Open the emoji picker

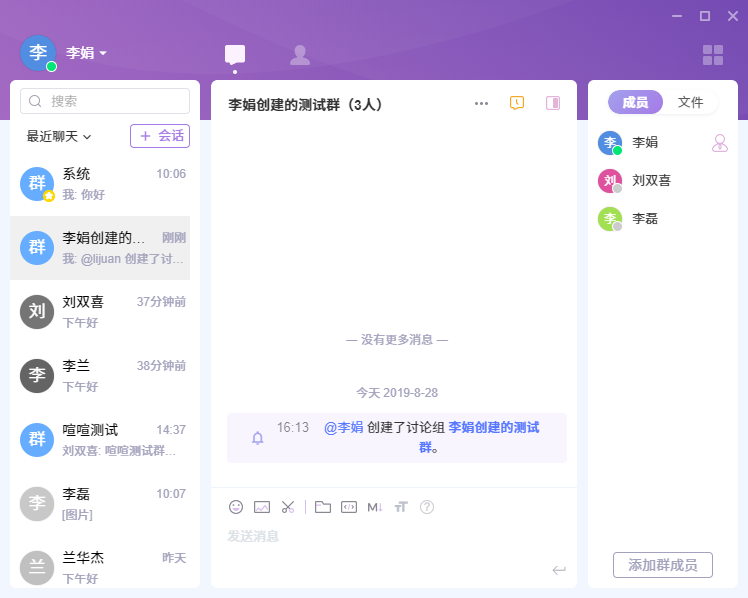pyautogui.click(x=236, y=507)
